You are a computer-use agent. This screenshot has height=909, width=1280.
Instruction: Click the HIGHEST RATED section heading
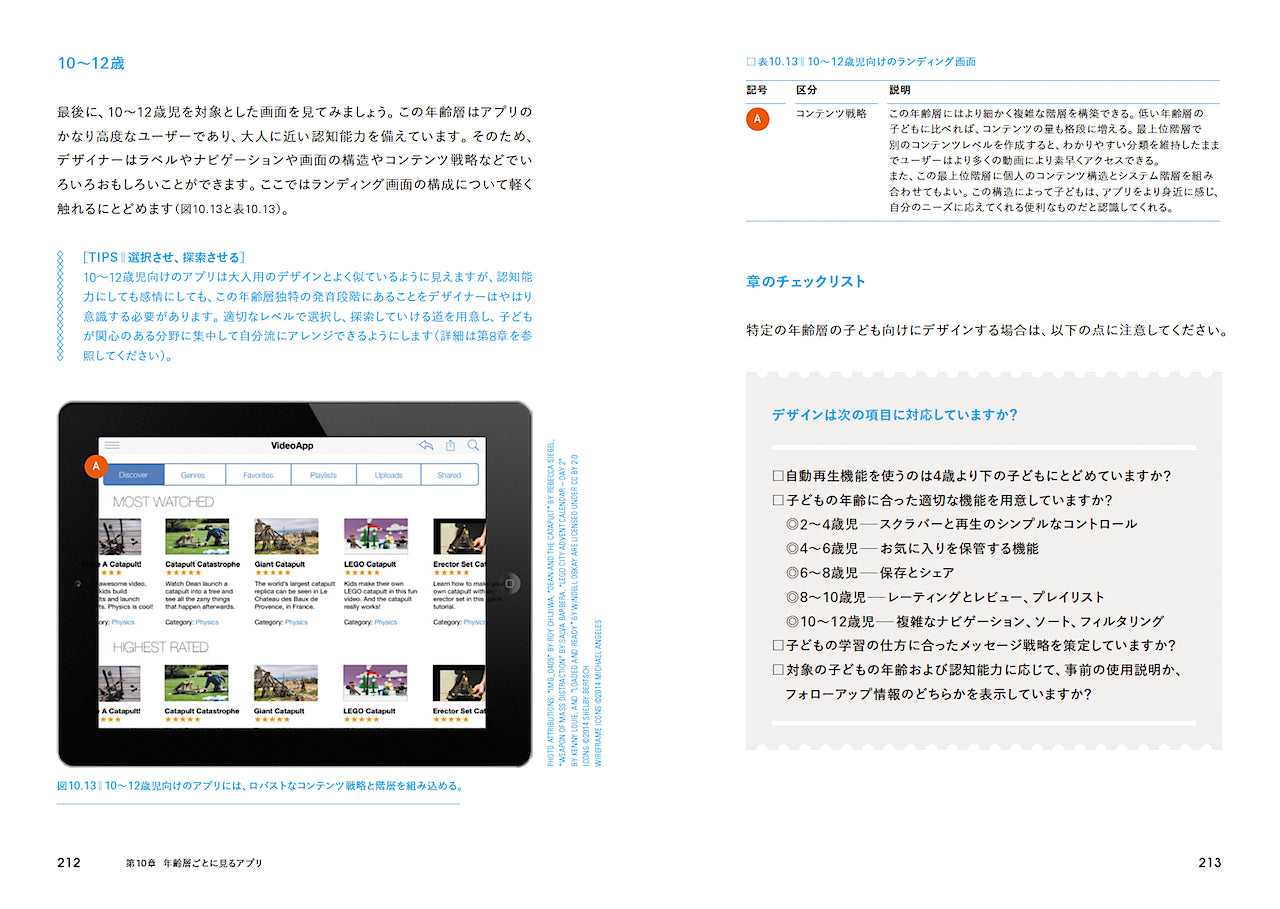(x=160, y=648)
